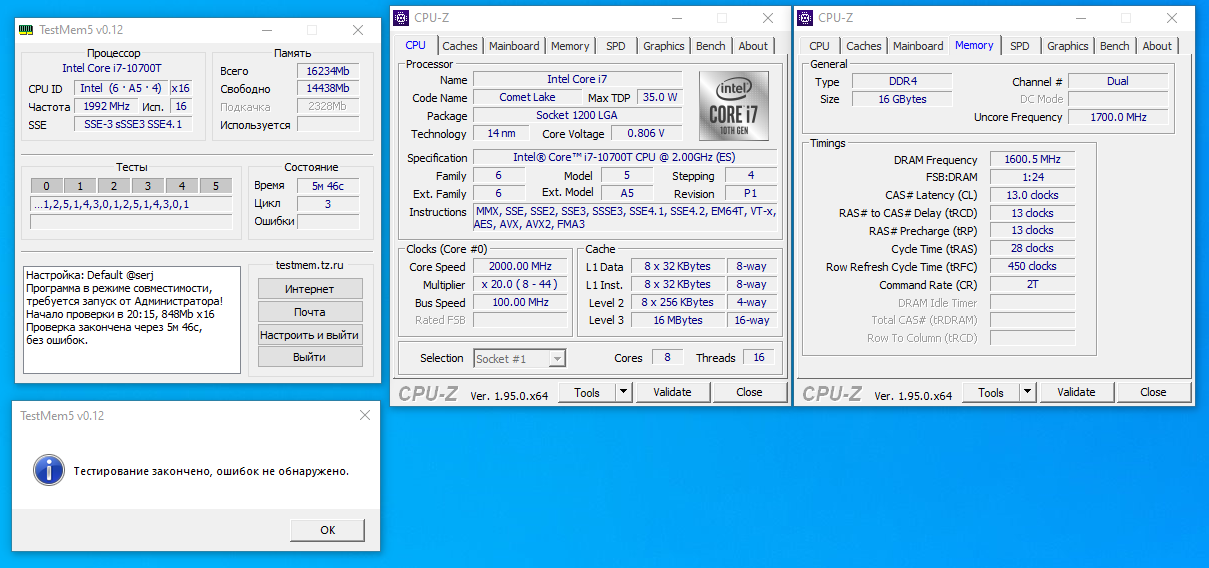Click the Почта button in TestMem5
This screenshot has width=1209, height=568.
click(310, 312)
